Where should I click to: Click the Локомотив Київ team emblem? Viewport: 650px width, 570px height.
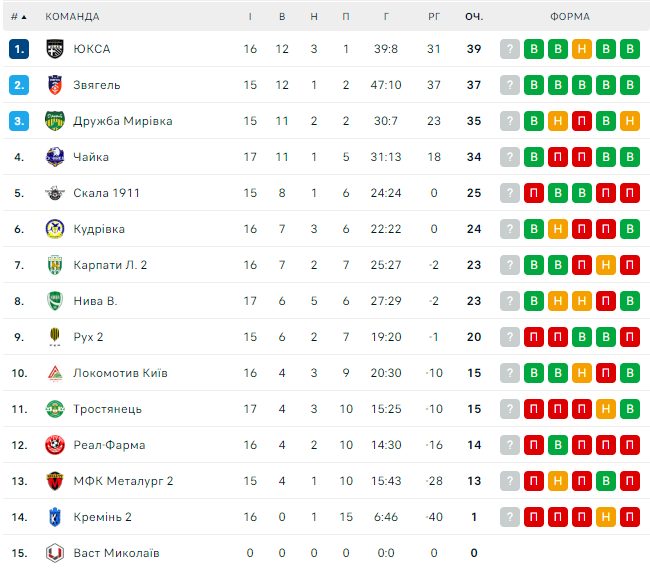(x=55, y=373)
